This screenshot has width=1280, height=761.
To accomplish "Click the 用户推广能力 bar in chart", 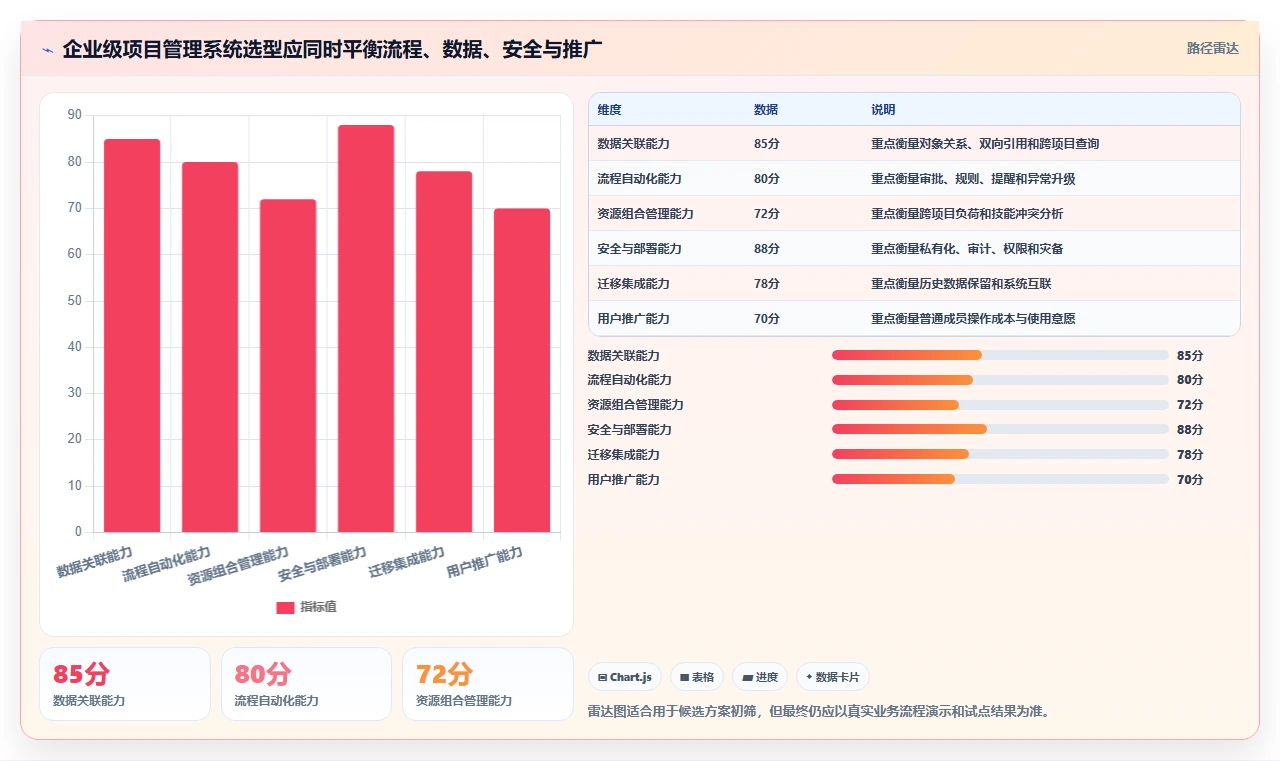I will pos(522,370).
